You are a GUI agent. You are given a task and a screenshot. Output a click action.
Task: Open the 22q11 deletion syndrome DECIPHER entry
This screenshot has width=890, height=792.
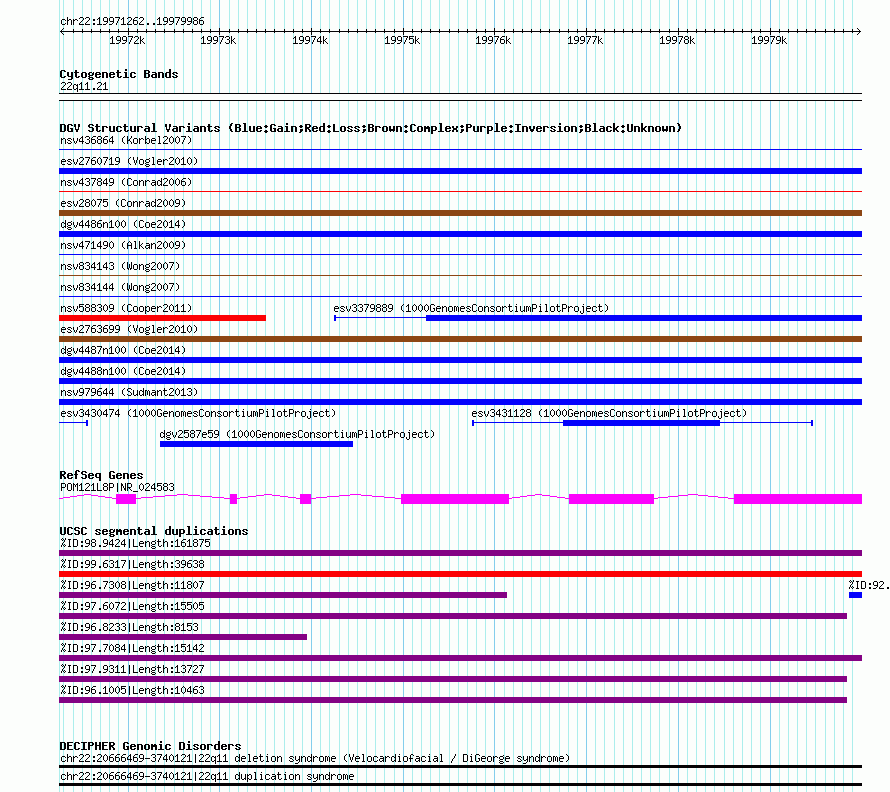click(315, 759)
